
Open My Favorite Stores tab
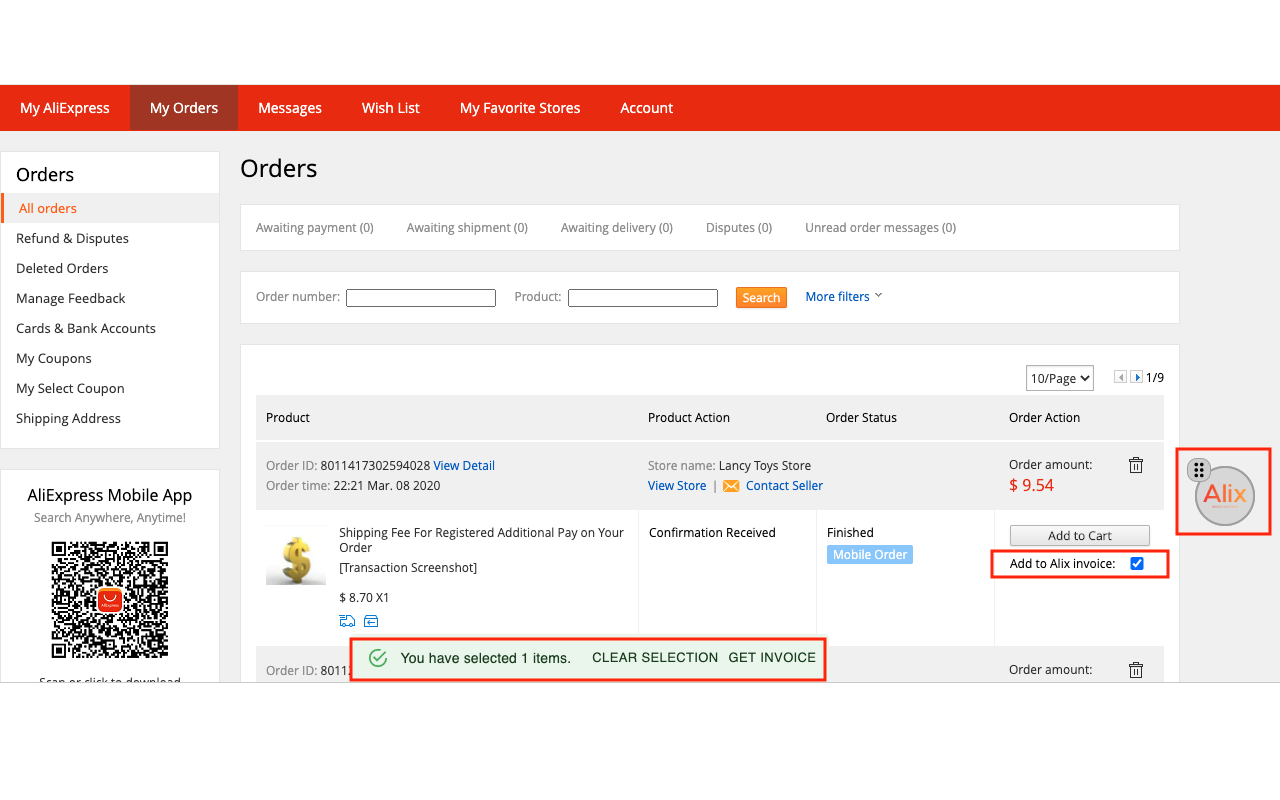[x=520, y=108]
